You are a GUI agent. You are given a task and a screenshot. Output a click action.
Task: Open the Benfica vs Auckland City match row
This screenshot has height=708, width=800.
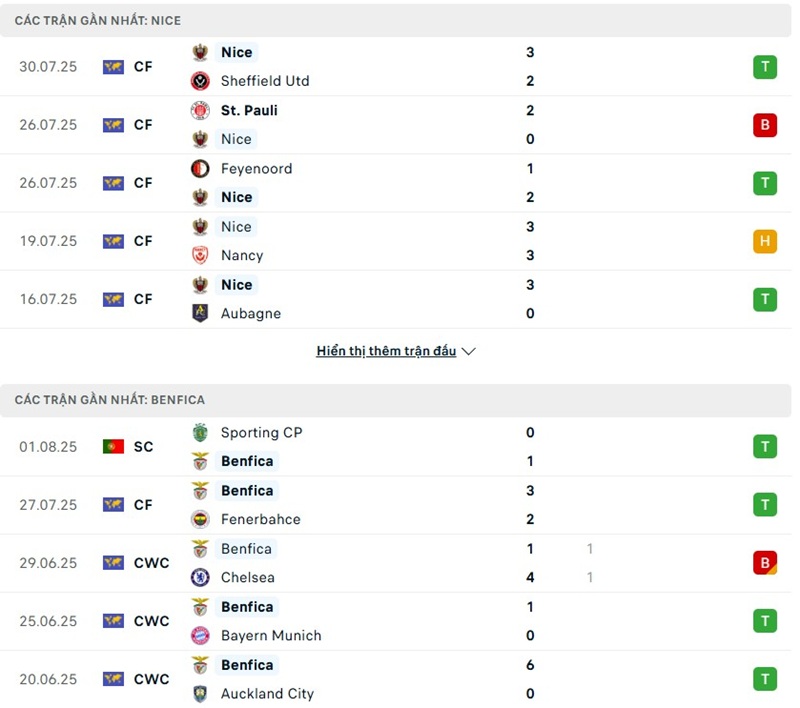(400, 679)
